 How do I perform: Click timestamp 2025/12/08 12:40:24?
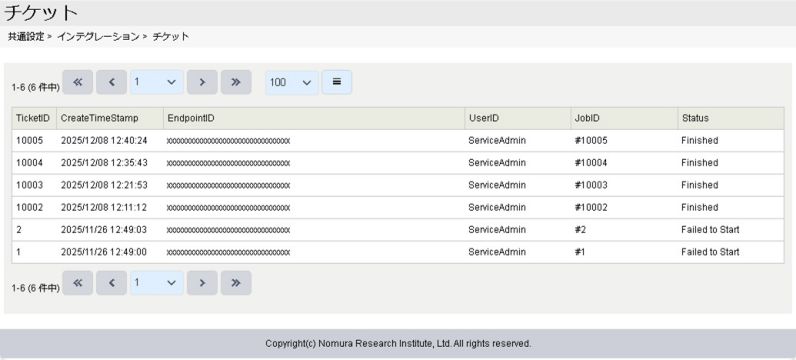point(104,141)
